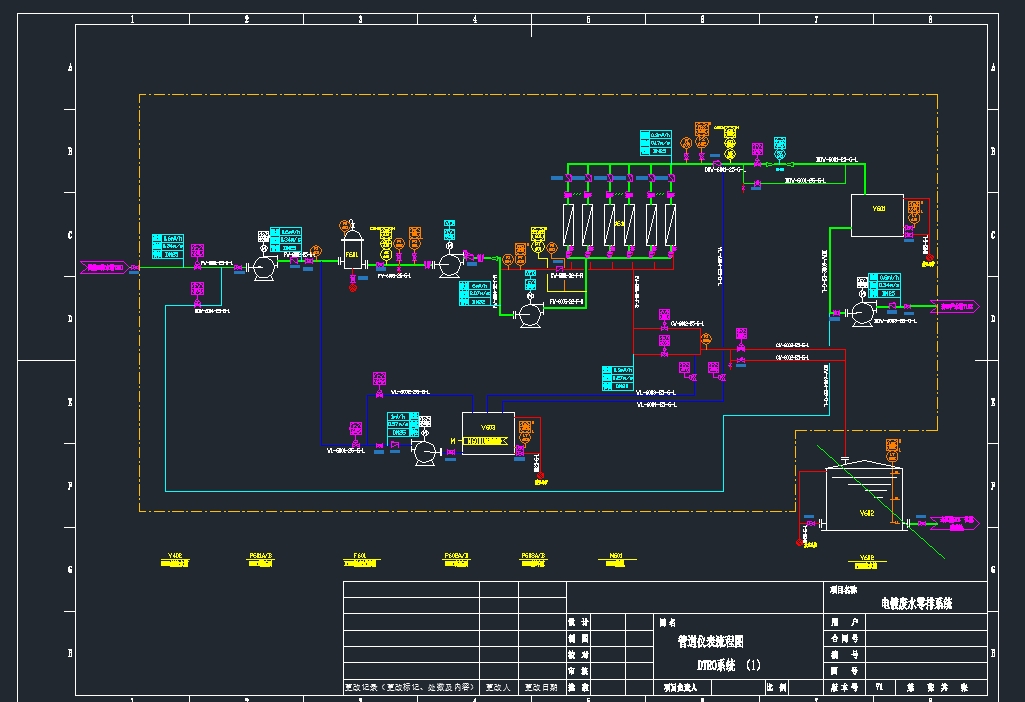1025x702 pixels.
Task: Click the 更改日期 column header in revision table
Action: (x=541, y=687)
